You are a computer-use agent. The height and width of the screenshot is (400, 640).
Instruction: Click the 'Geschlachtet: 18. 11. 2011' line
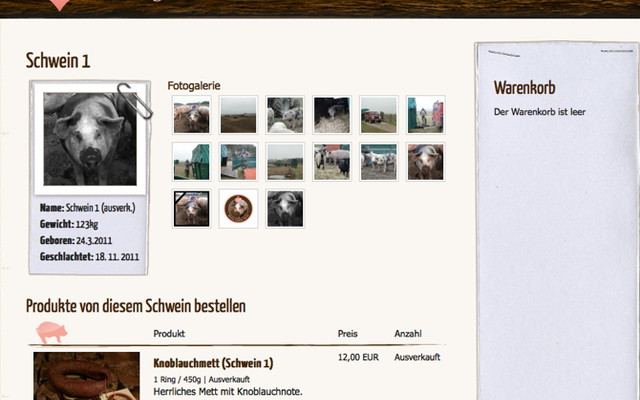click(x=89, y=257)
